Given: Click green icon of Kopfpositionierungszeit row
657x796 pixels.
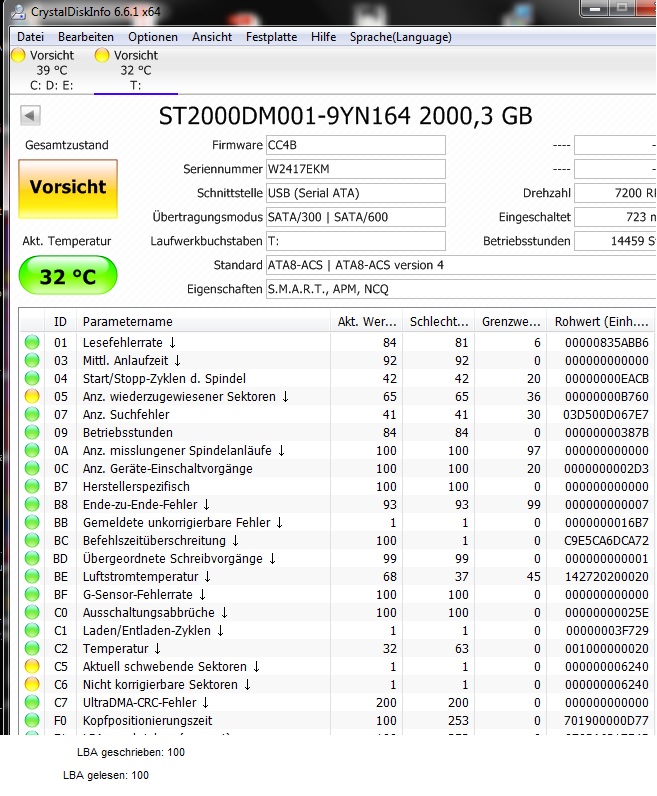Looking at the screenshot, I should (x=32, y=721).
